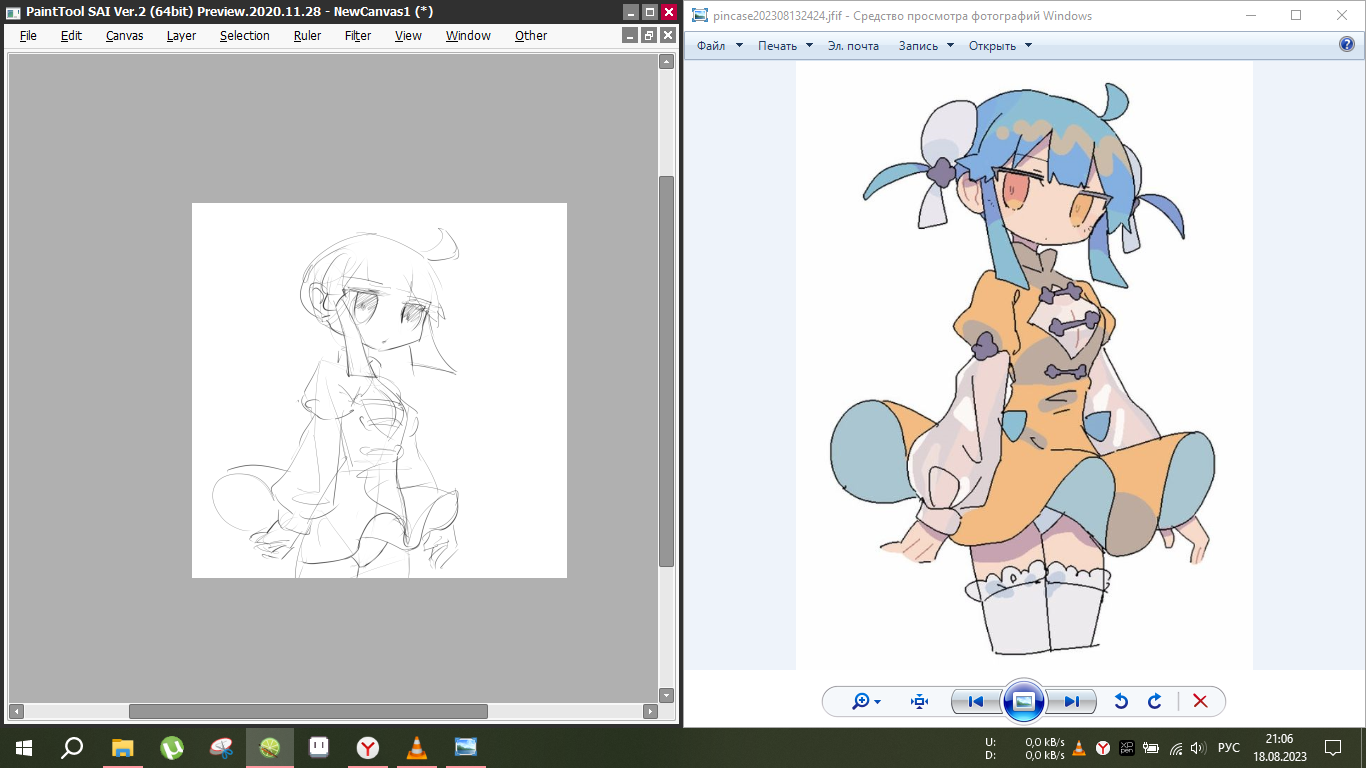
Task: Rotate the photo counterclockwise
Action: click(x=1121, y=702)
